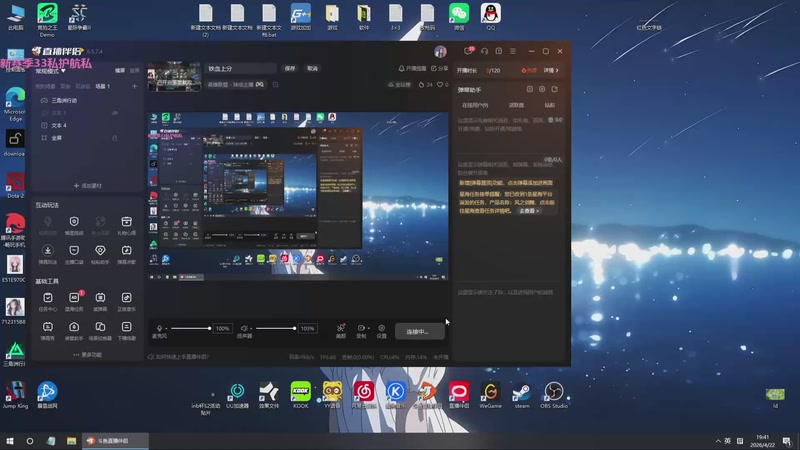Open Windows Start menu
The width and height of the screenshot is (800, 450).
click(x=9, y=441)
